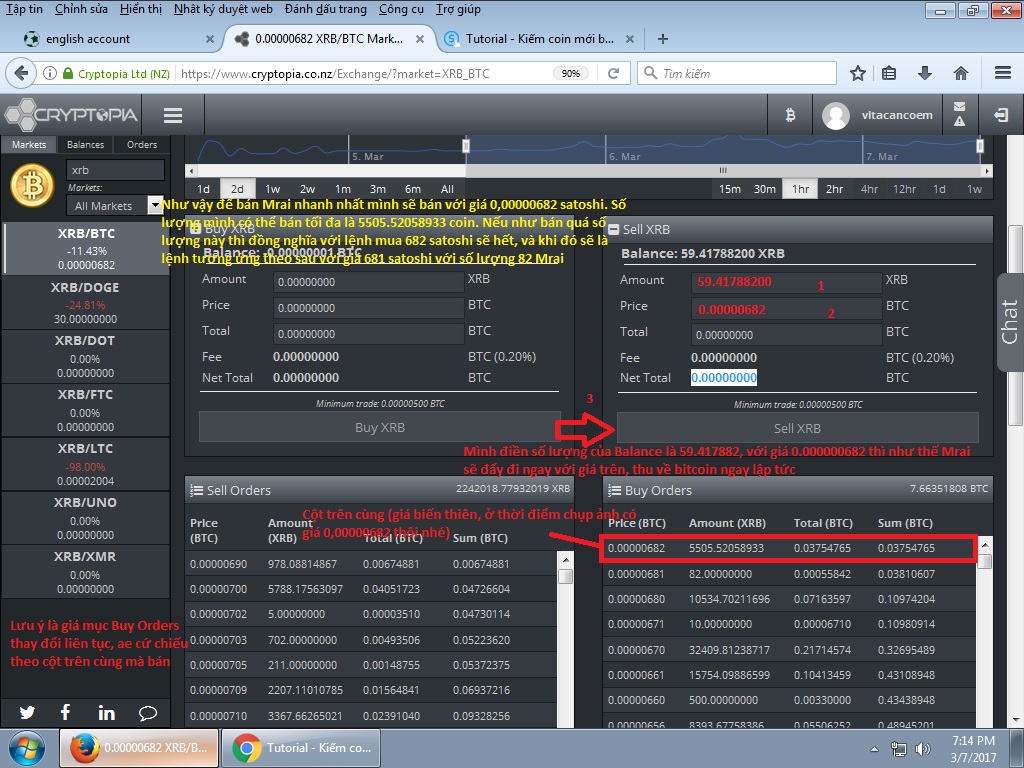Click the page zoom 90% indicator
This screenshot has height=768, width=1024.
(x=571, y=73)
